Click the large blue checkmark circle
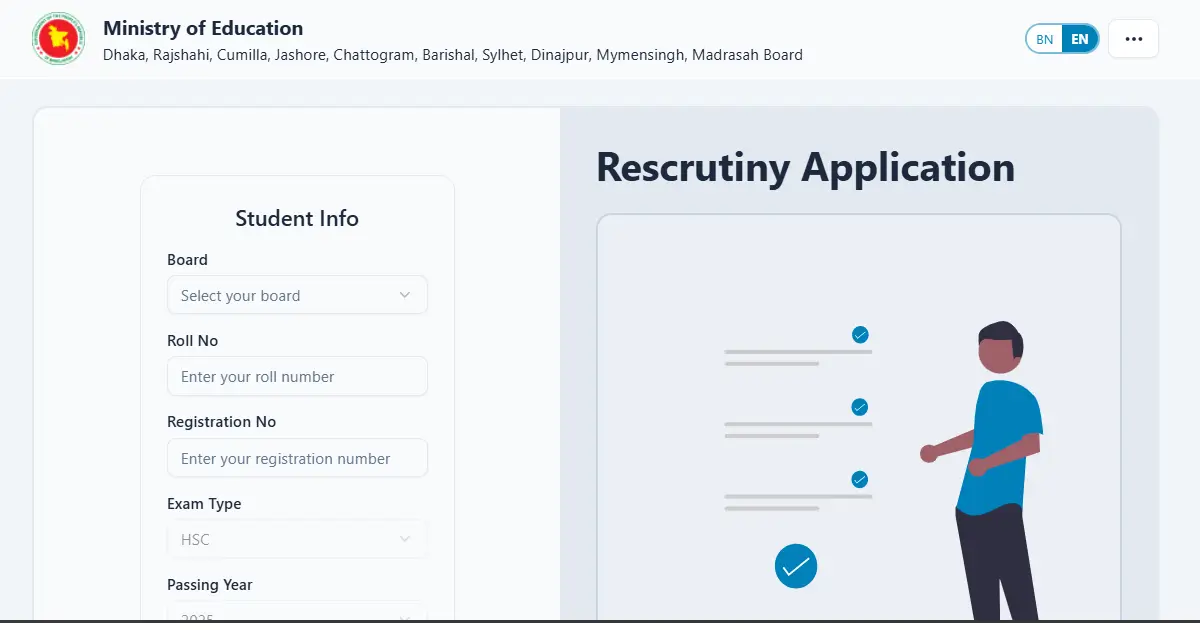Image resolution: width=1200 pixels, height=623 pixels. (x=796, y=566)
